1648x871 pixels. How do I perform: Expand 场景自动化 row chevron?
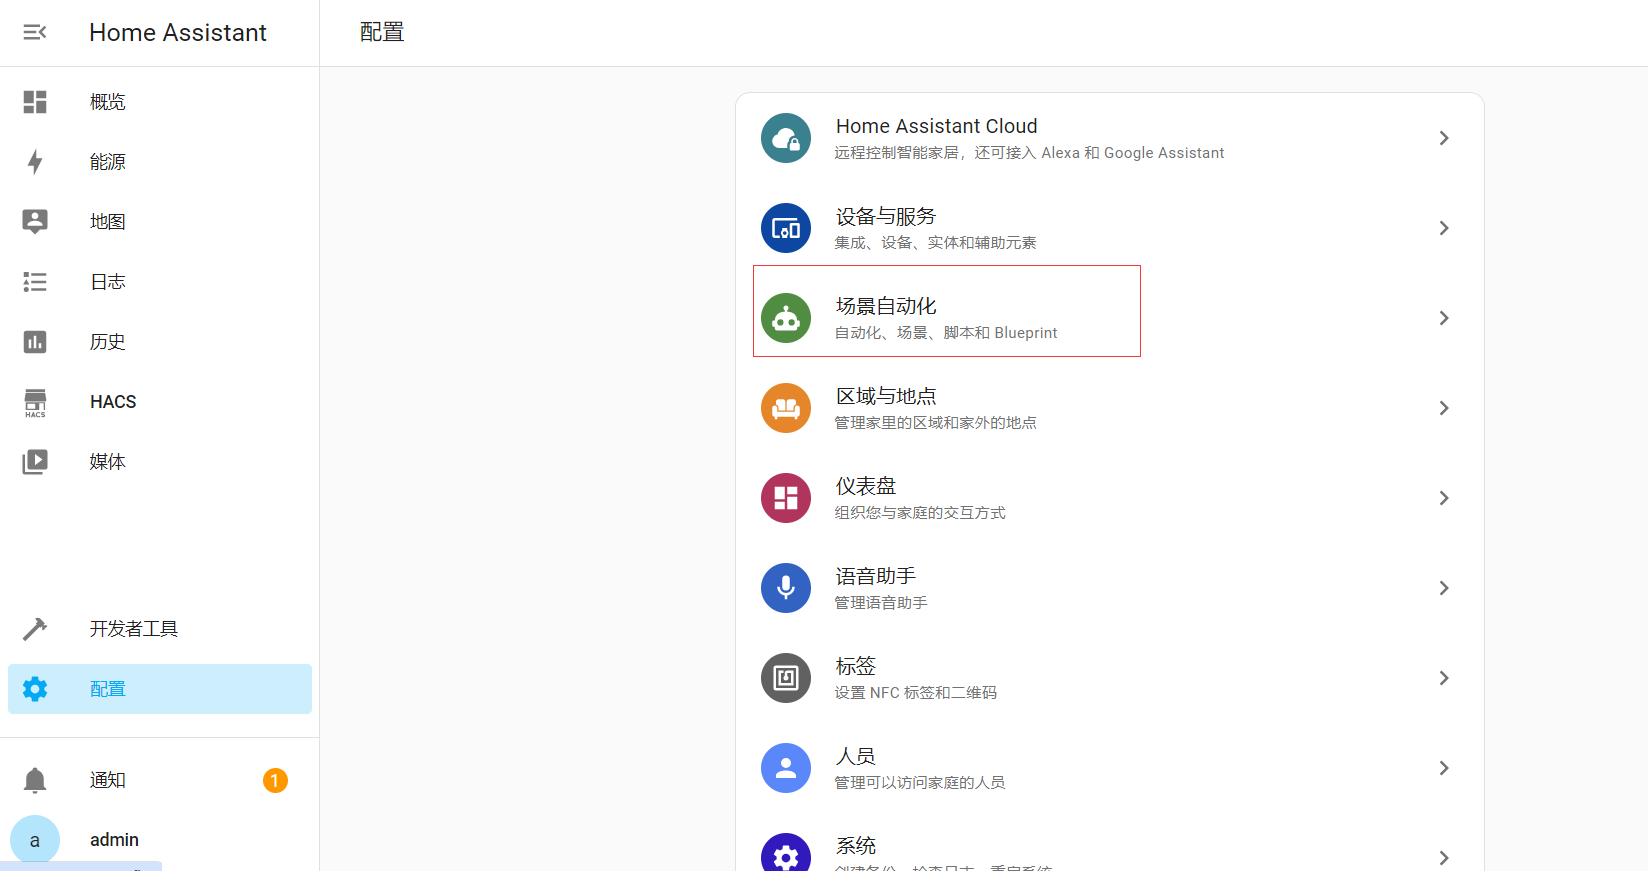click(1444, 318)
